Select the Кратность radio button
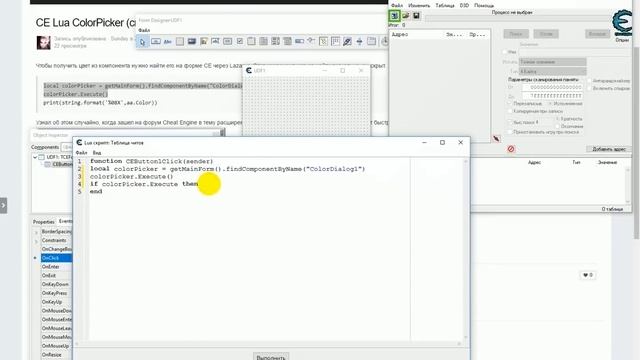 [x=557, y=119]
